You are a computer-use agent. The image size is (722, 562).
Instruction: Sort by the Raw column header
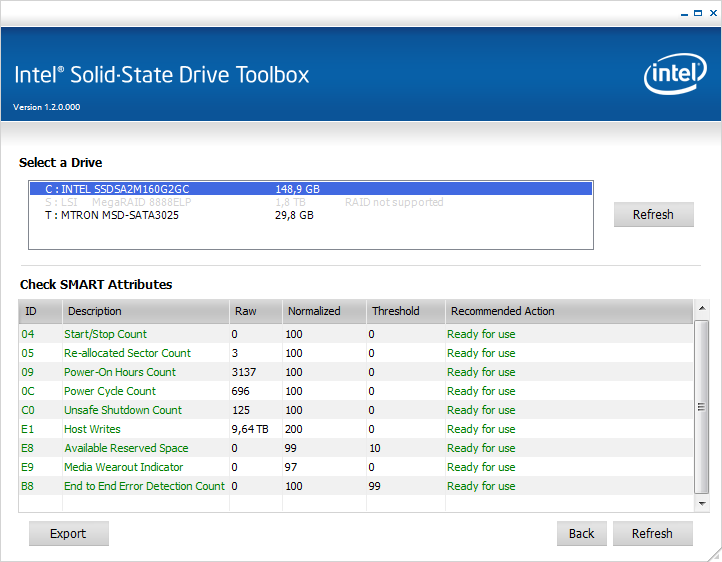click(x=256, y=311)
